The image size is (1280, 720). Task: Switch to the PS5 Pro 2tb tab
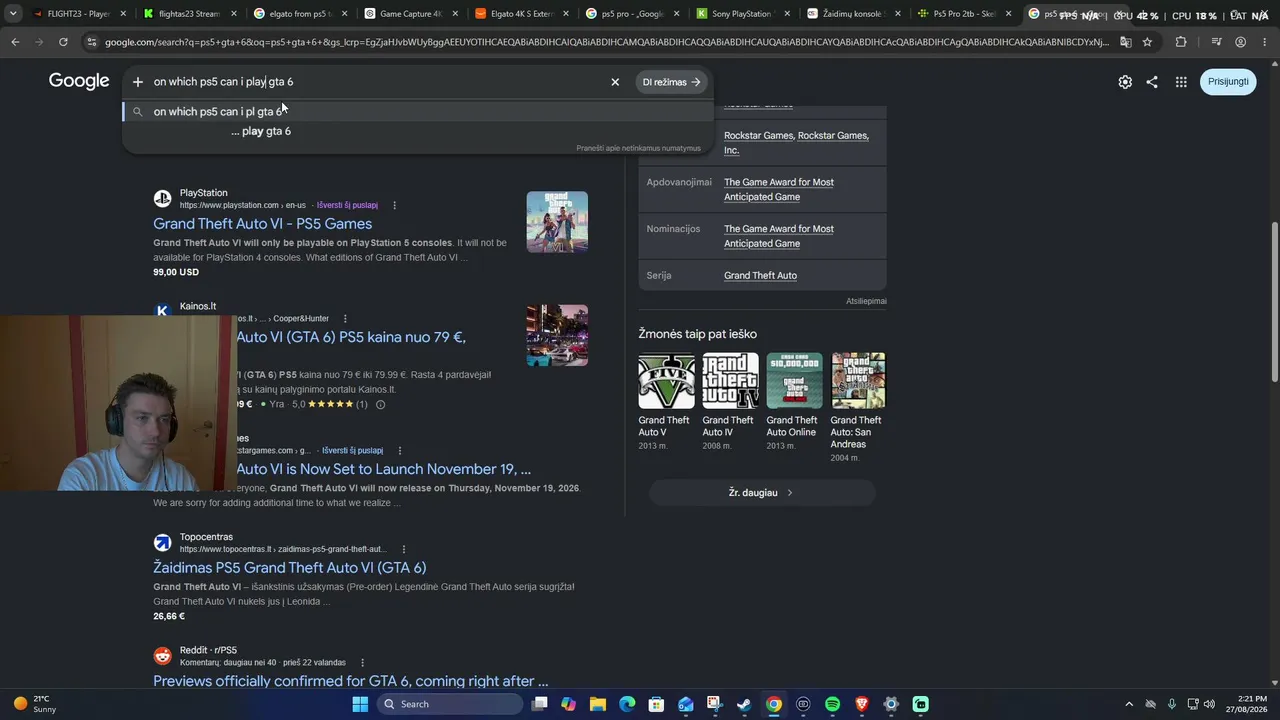[x=964, y=14]
